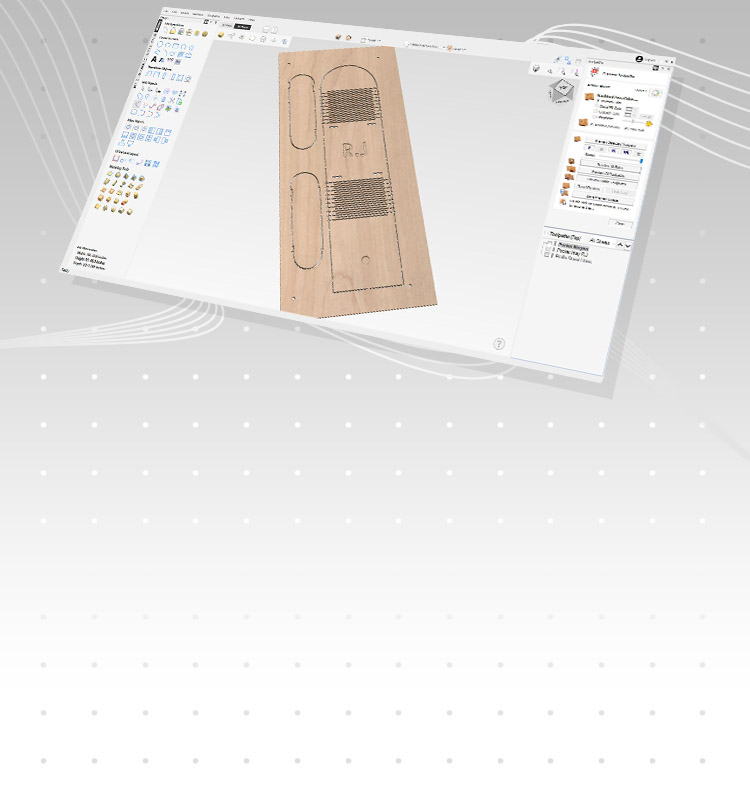Image resolution: width=750 pixels, height=800 pixels.
Task: Click the top face of the view cube
Action: [x=564, y=87]
